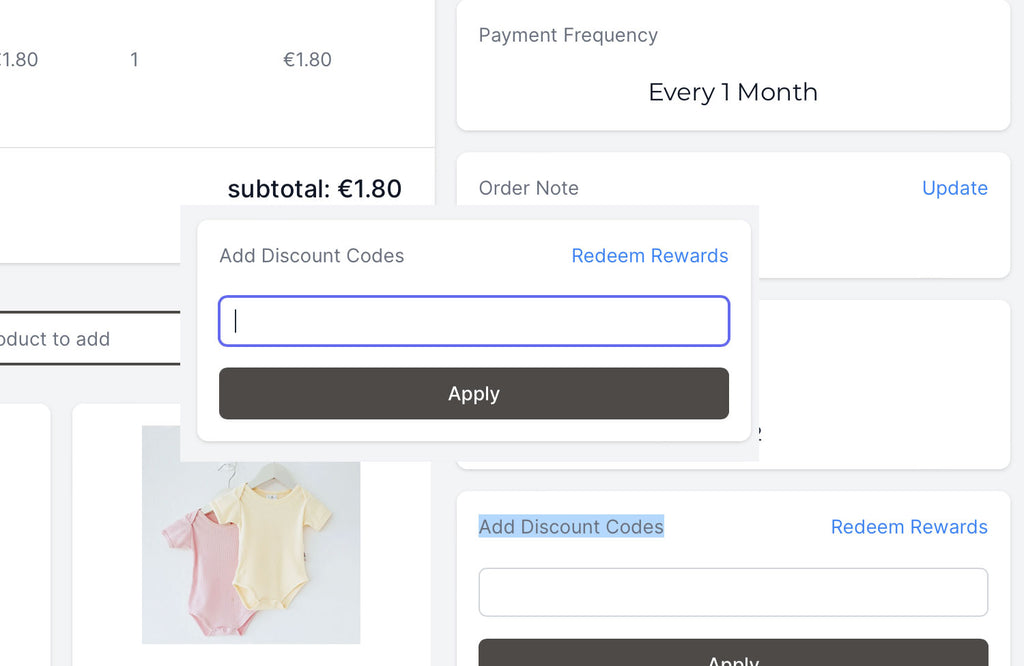The height and width of the screenshot is (666, 1024).
Task: Click Add Discount Codes label in popup card
Action: (312, 255)
